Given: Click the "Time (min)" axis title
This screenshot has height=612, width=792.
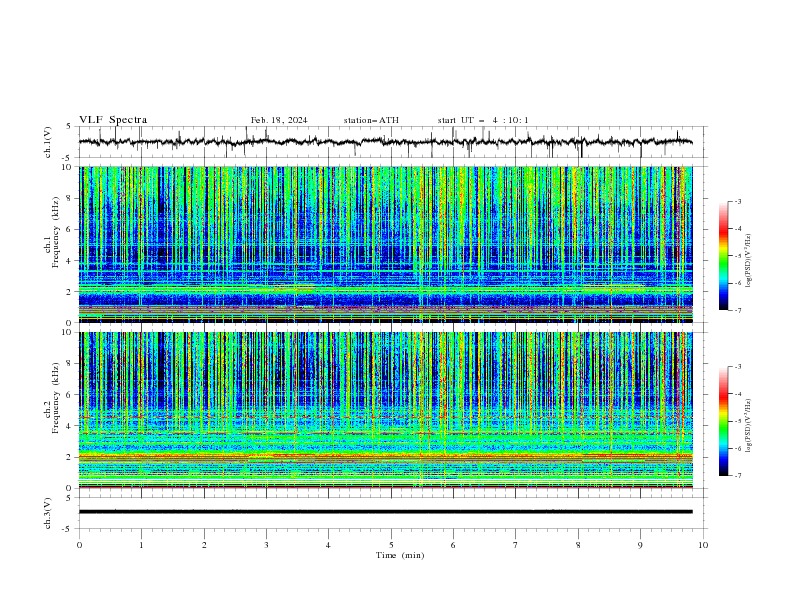Looking at the screenshot, I should click(400, 555).
